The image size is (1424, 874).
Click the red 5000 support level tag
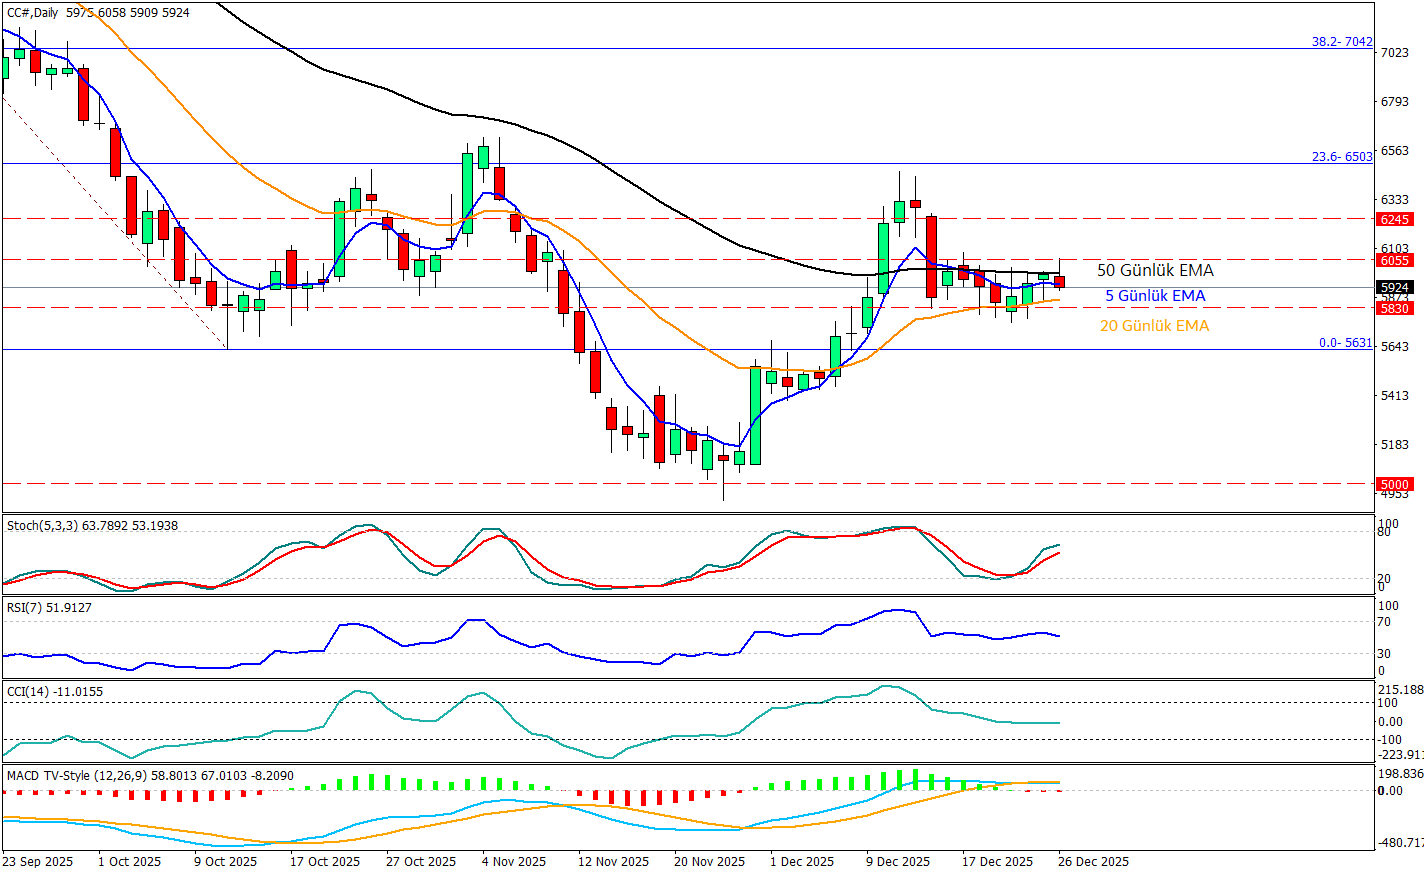pyautogui.click(x=1394, y=485)
